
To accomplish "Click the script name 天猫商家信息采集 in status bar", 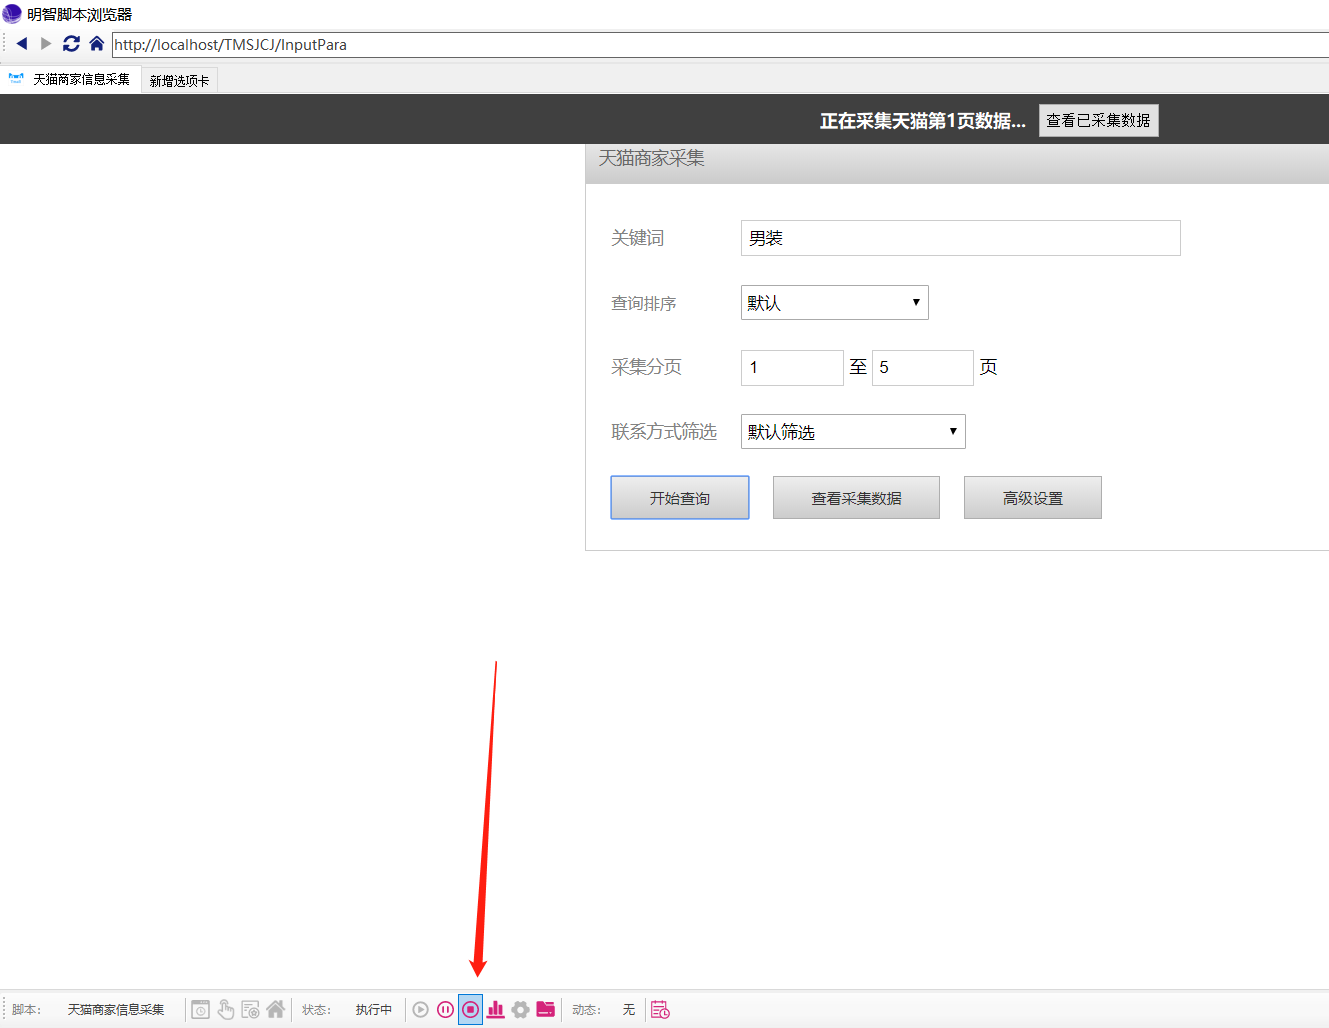I will [x=116, y=1010].
